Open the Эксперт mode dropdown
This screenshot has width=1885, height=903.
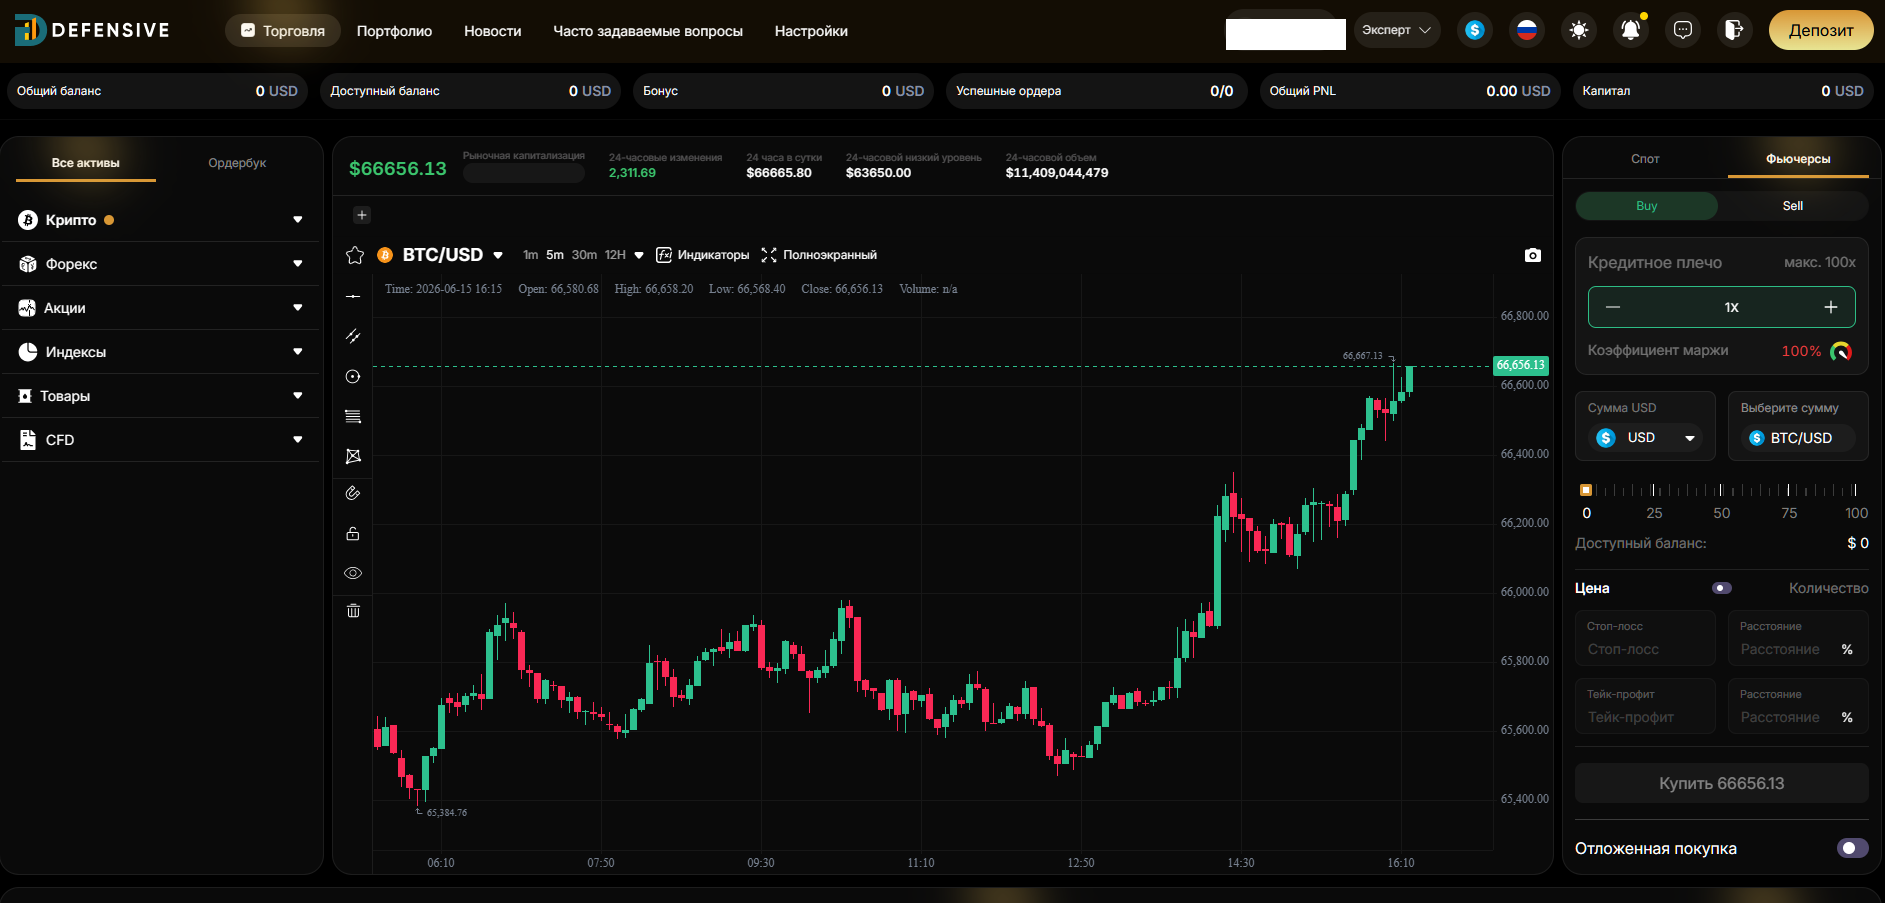point(1397,30)
